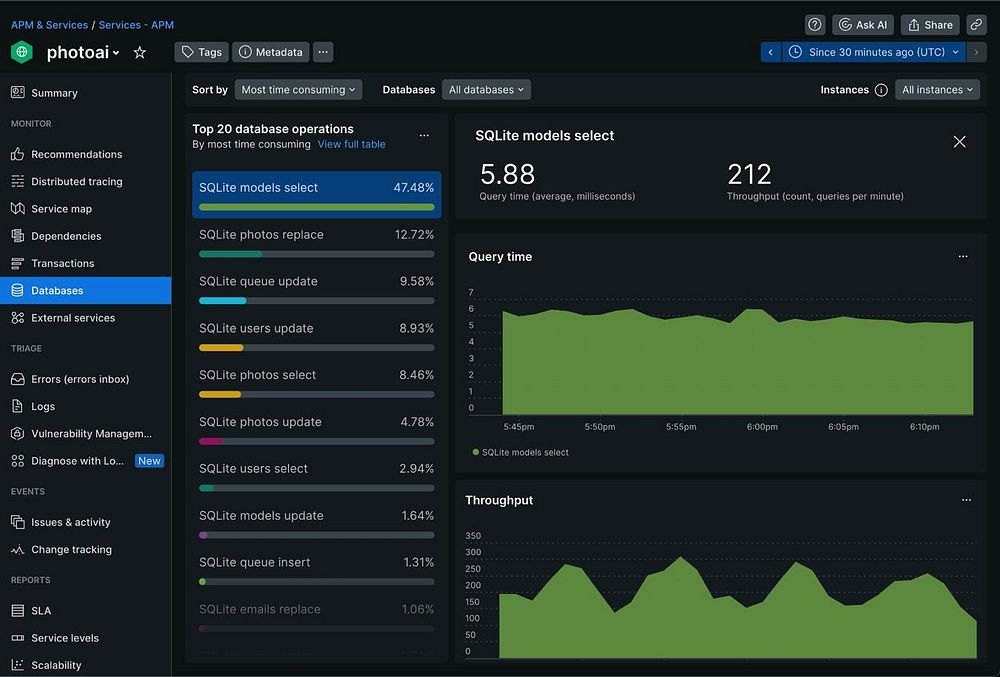Expand the Sort by Most time consuming dropdown
Viewport: 1000px width, 677px height.
click(x=298, y=90)
